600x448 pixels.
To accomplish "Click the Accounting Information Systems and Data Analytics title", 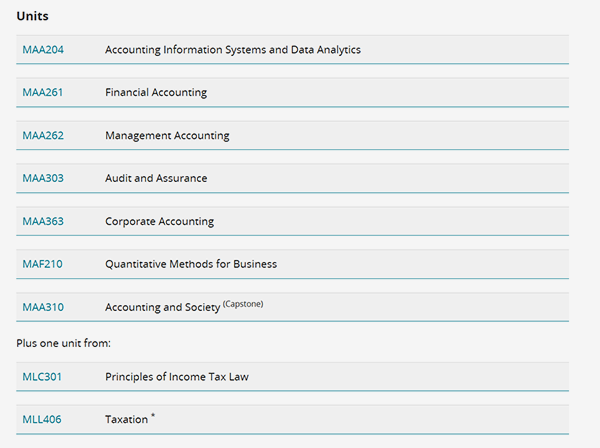I will pos(232,50).
